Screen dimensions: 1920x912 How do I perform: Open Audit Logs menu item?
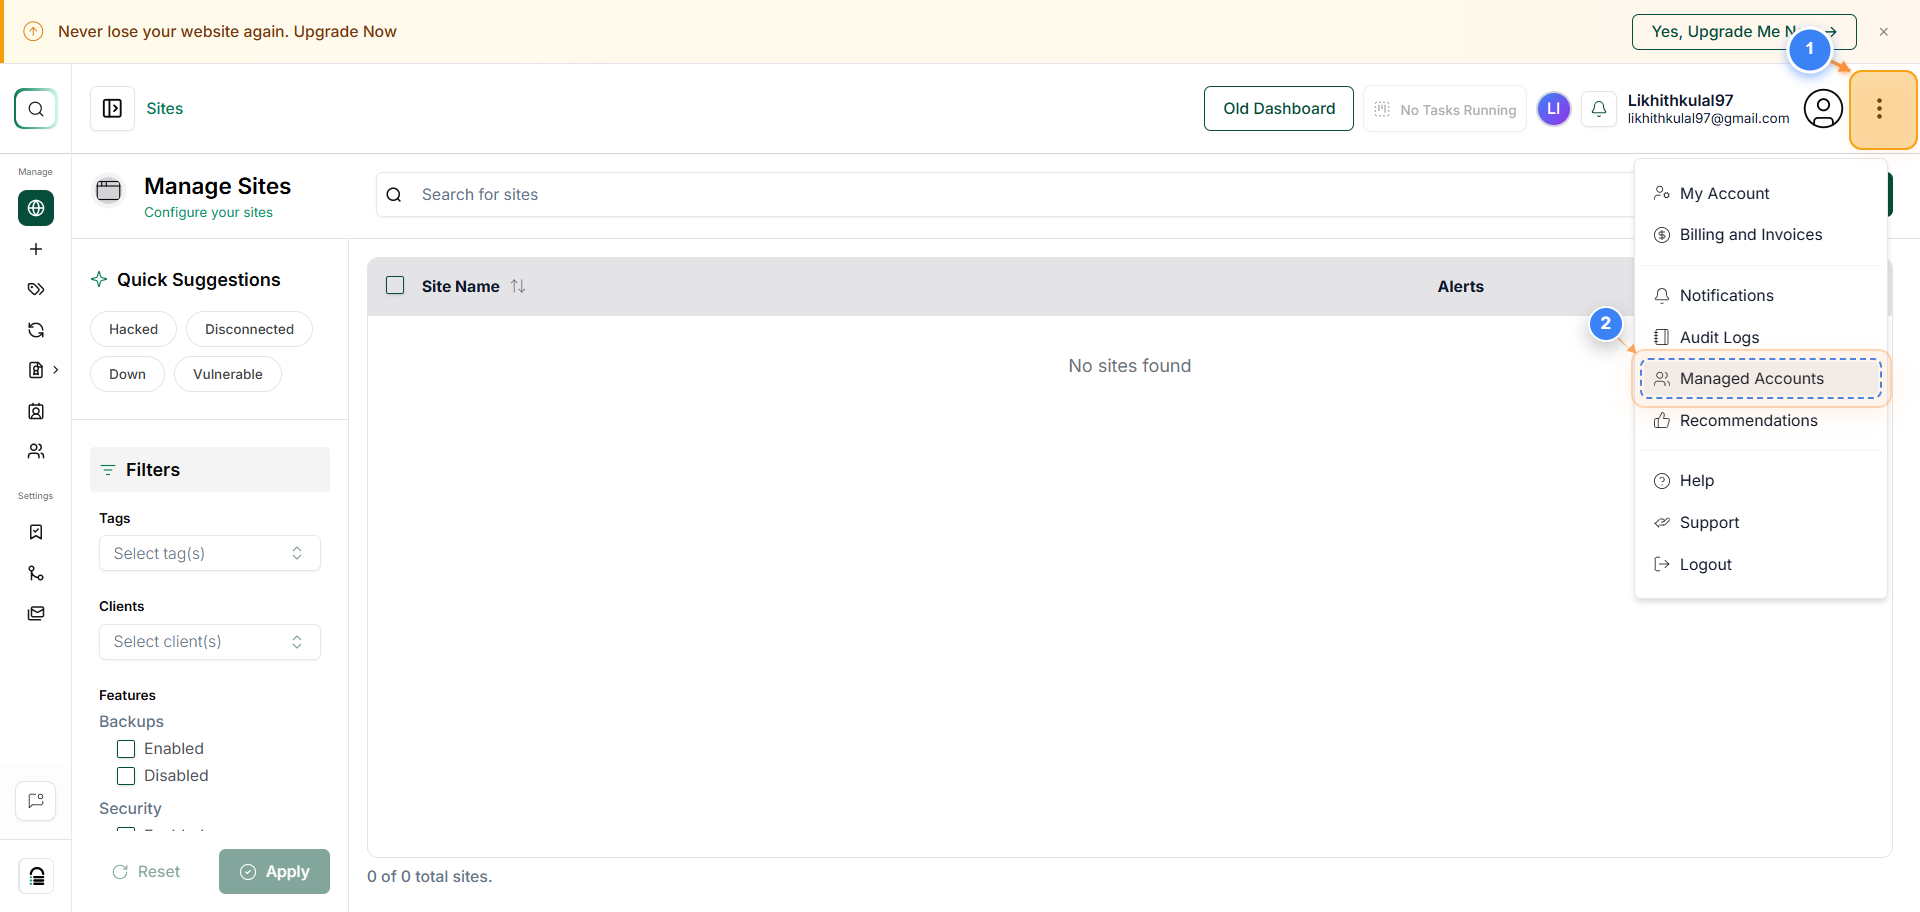(1760, 338)
